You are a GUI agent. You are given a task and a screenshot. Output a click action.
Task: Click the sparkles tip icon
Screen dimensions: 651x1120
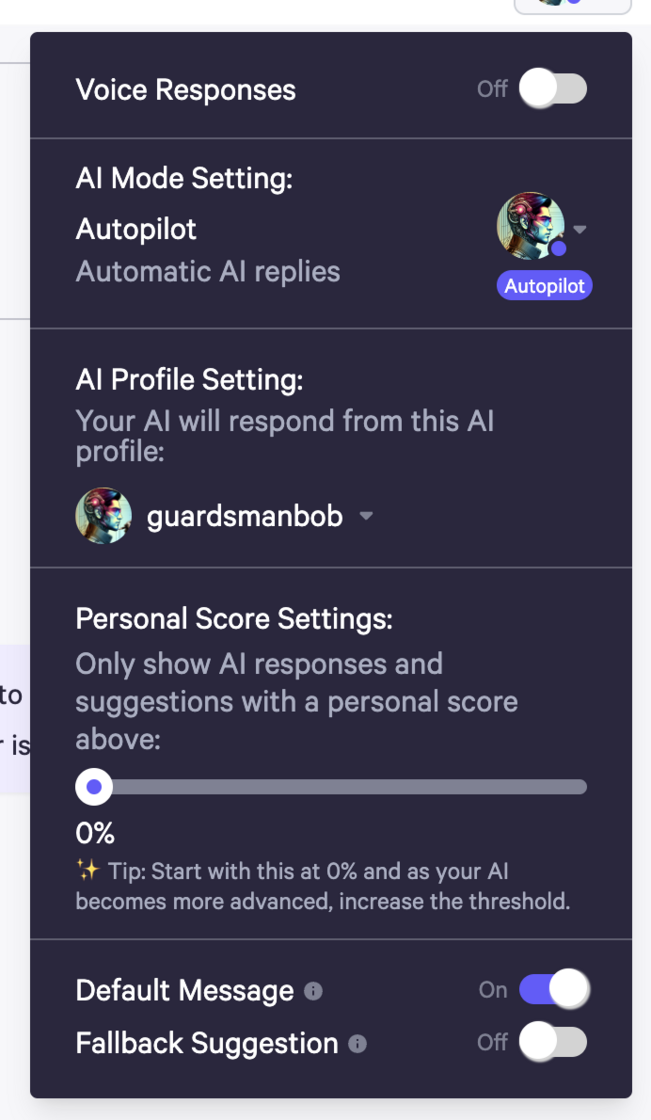click(87, 870)
